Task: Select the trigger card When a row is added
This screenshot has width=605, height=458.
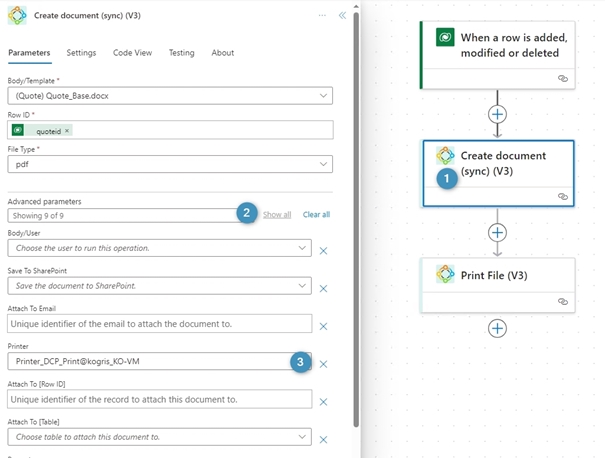Action: point(498,55)
